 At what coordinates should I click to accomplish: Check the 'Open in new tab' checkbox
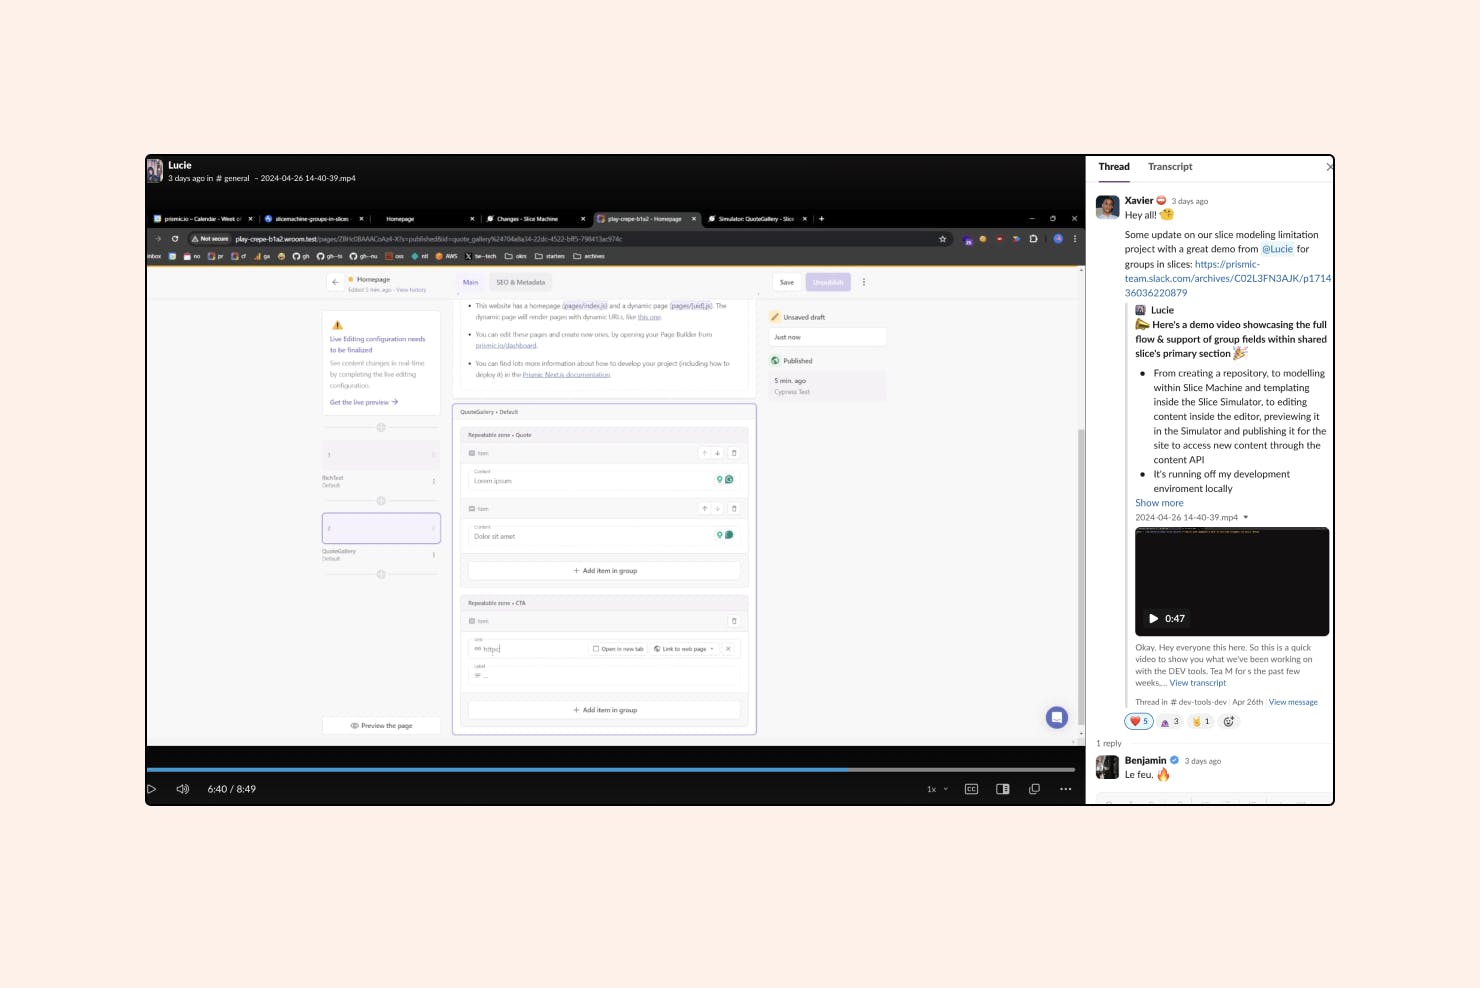[x=596, y=649]
